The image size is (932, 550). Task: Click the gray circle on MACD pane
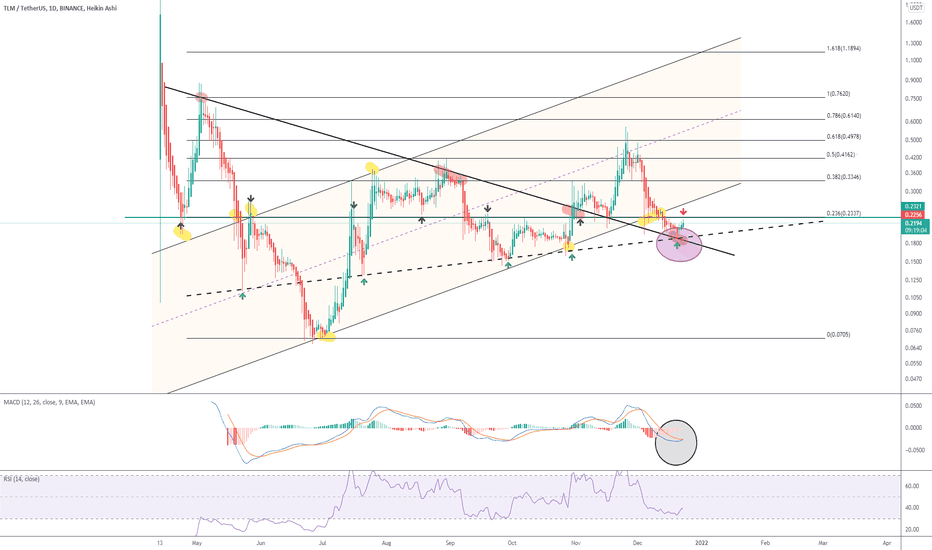(676, 442)
